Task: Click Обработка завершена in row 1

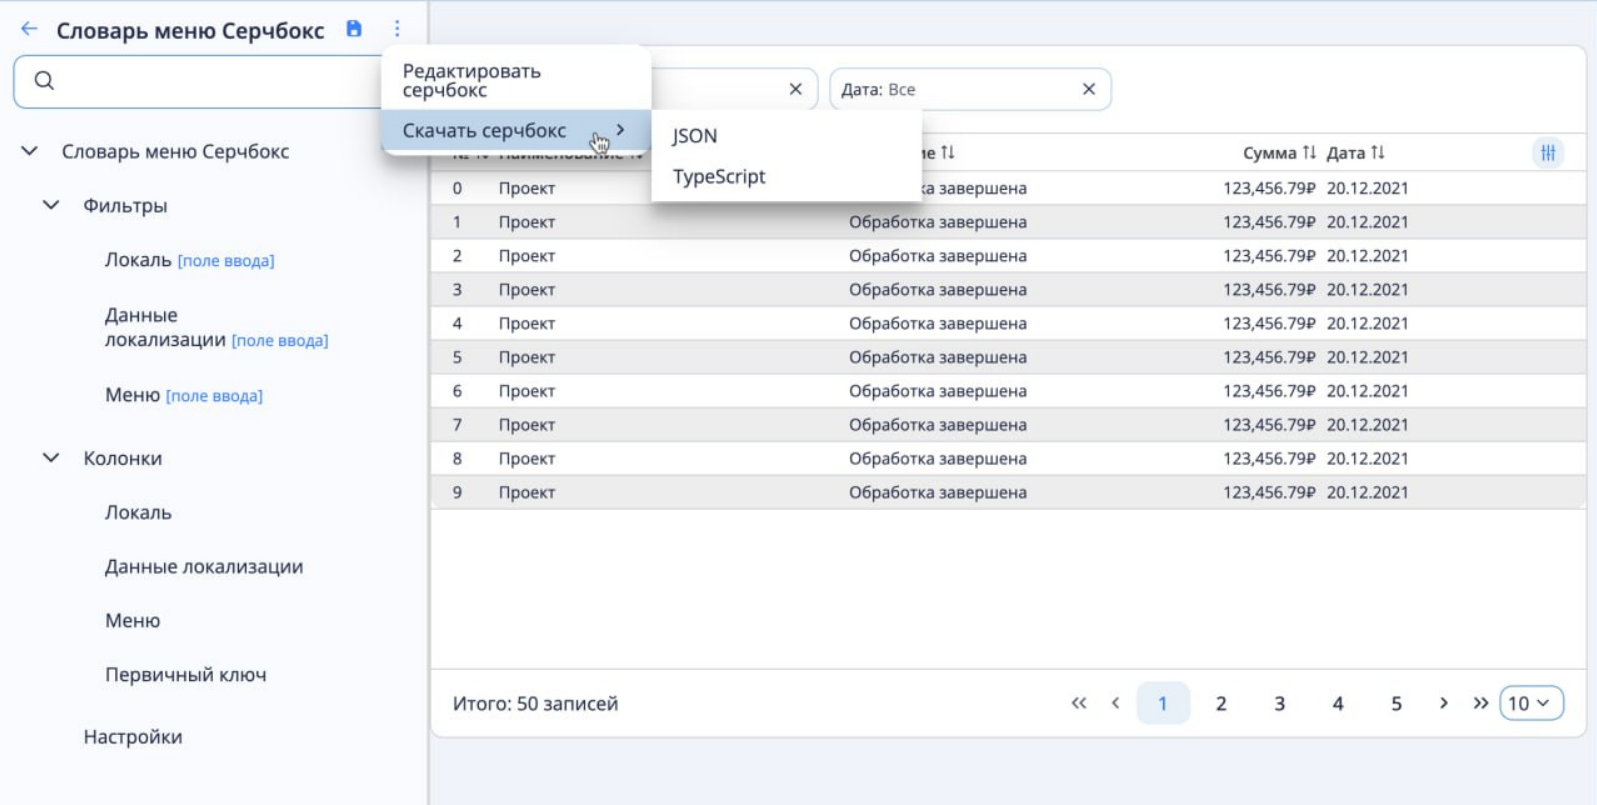Action: click(938, 222)
